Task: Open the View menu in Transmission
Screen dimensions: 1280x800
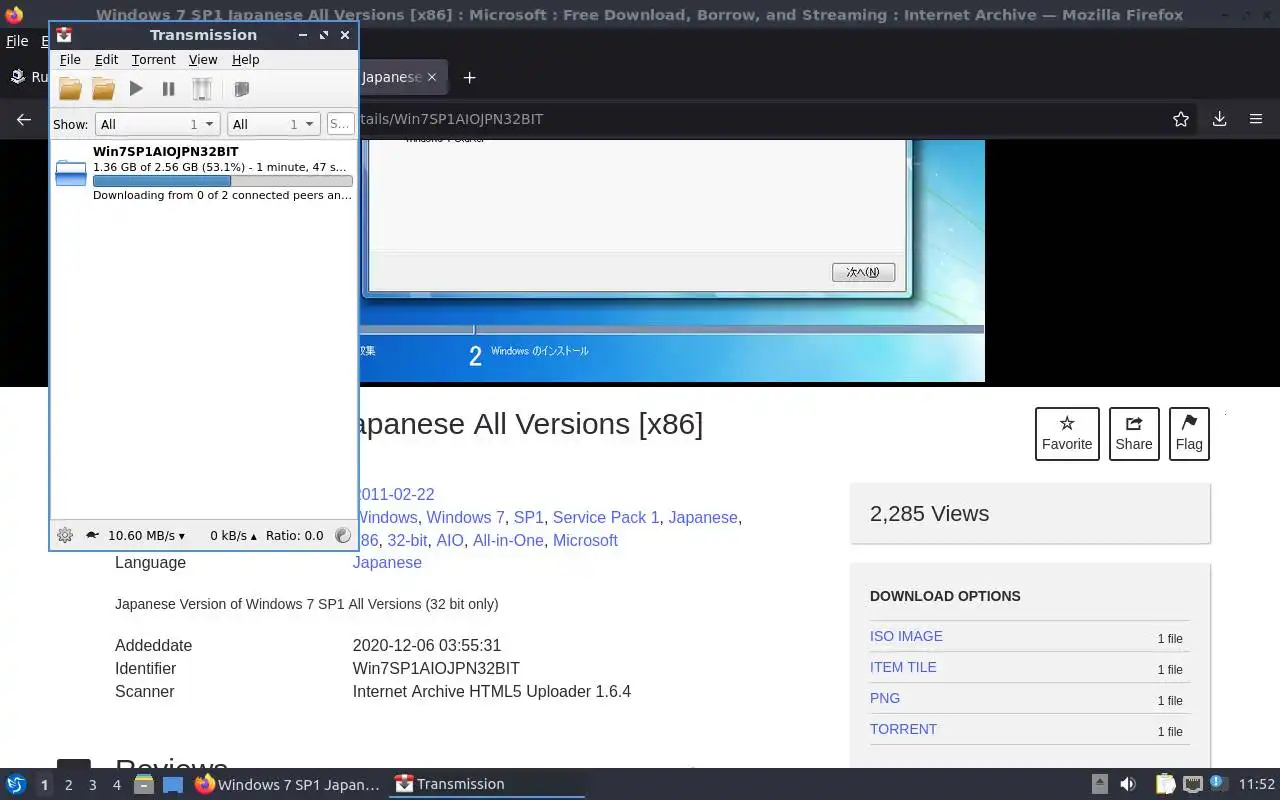Action: point(203,60)
